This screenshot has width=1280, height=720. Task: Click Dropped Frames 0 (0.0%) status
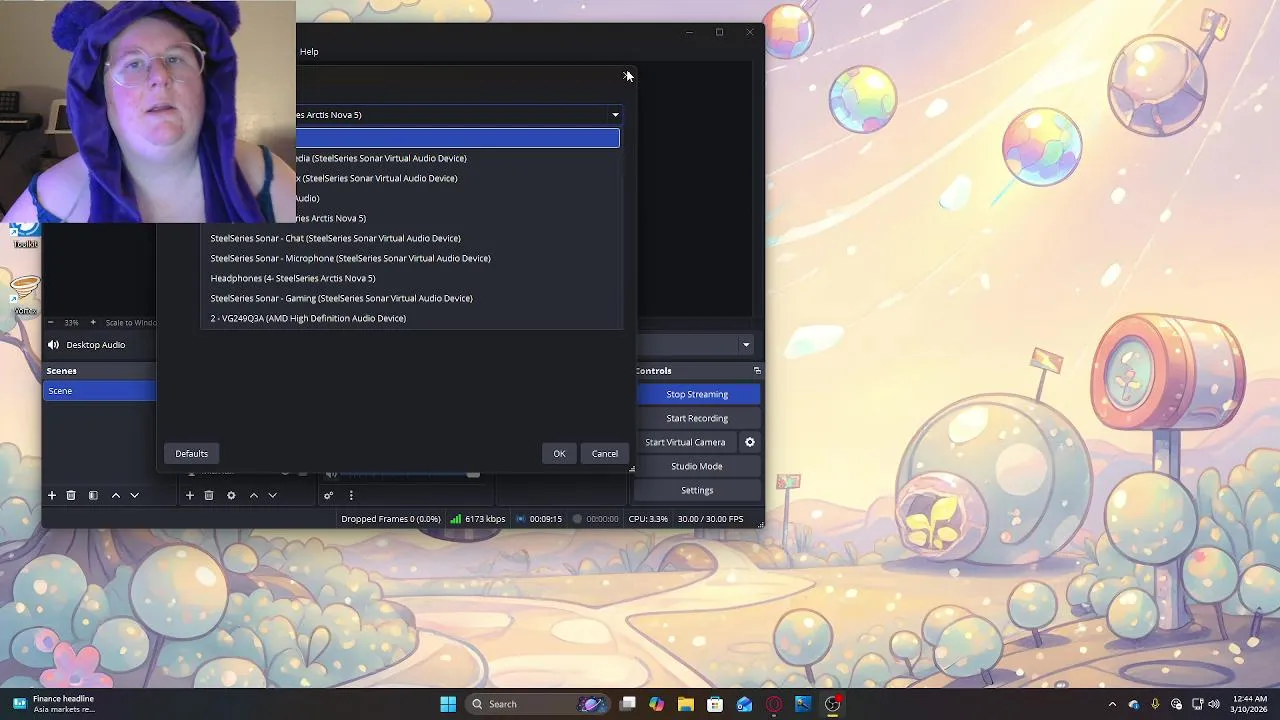point(391,519)
